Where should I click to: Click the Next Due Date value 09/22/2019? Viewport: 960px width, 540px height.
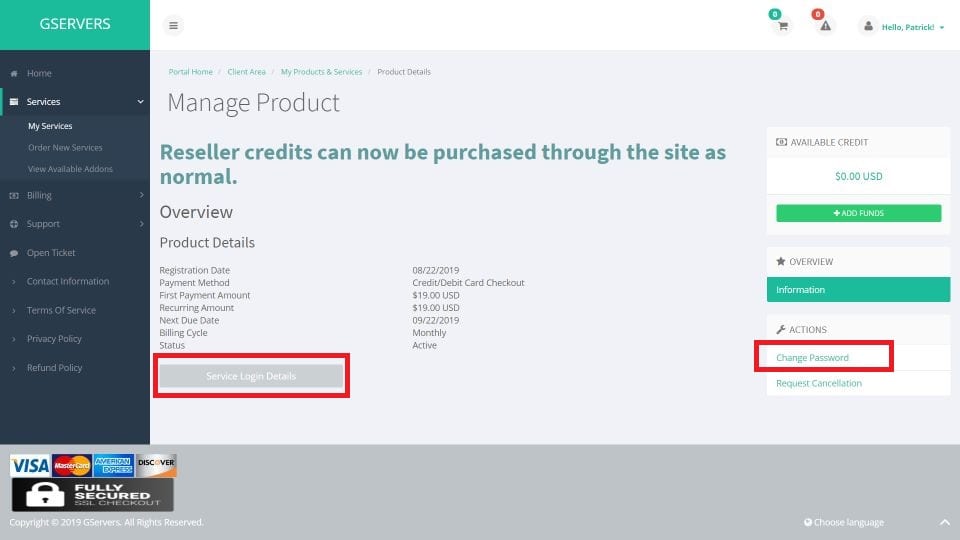[435, 320]
